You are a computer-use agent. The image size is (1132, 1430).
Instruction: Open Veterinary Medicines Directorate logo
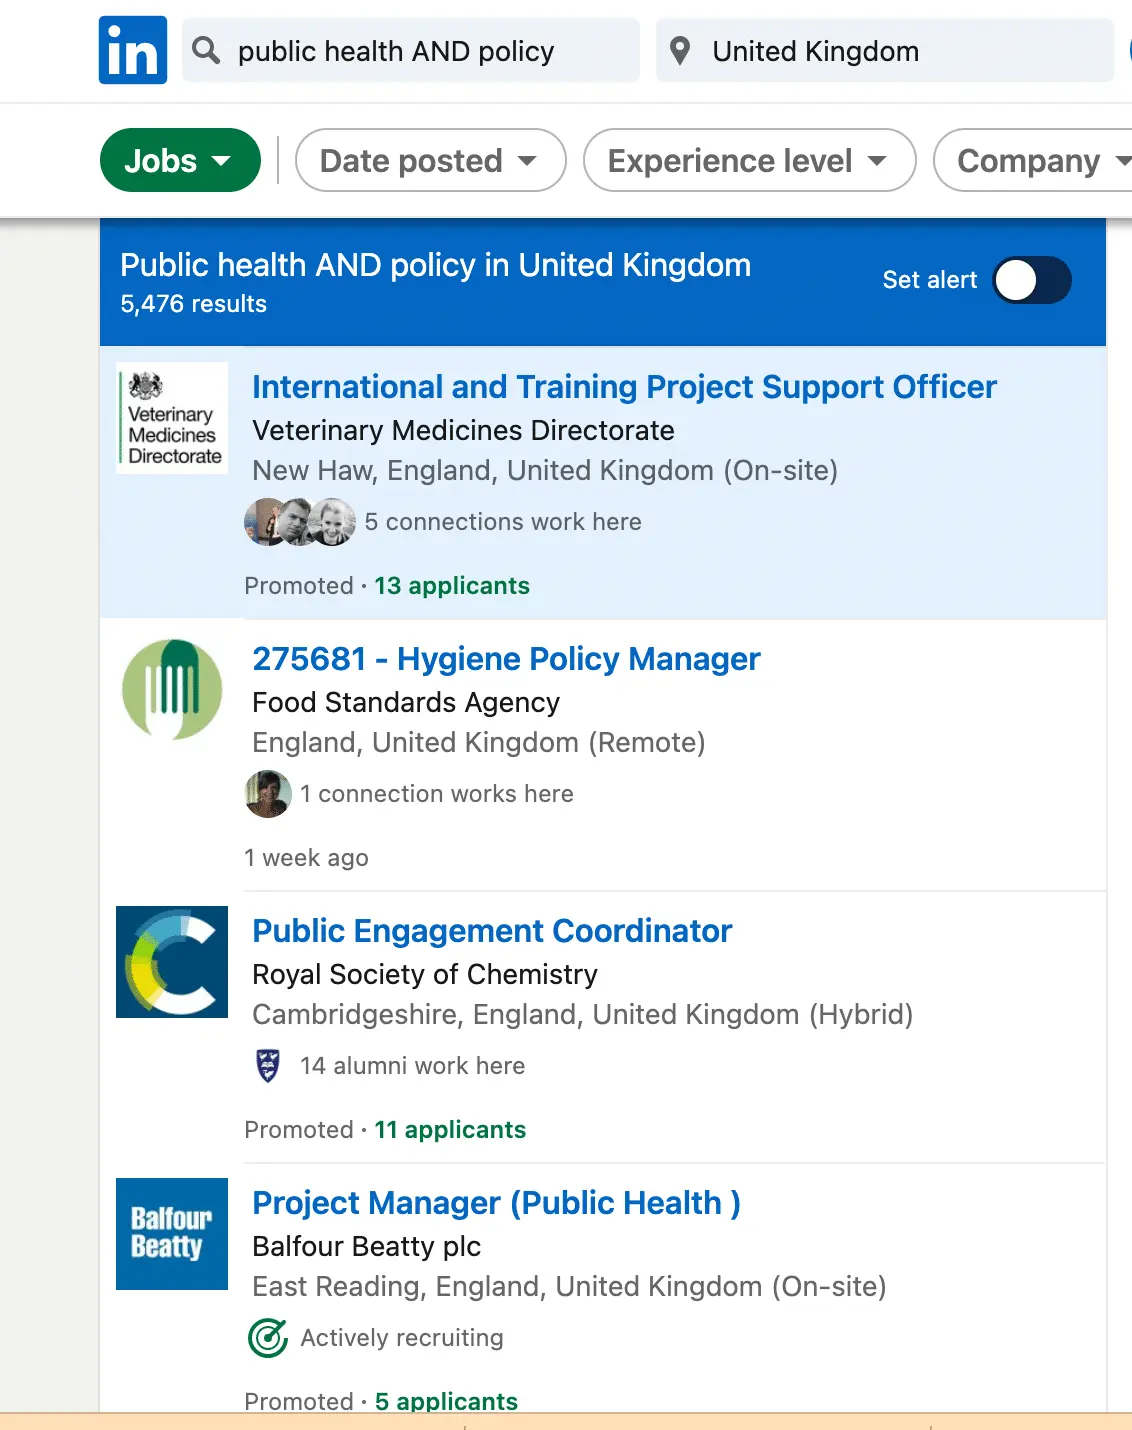[172, 418]
